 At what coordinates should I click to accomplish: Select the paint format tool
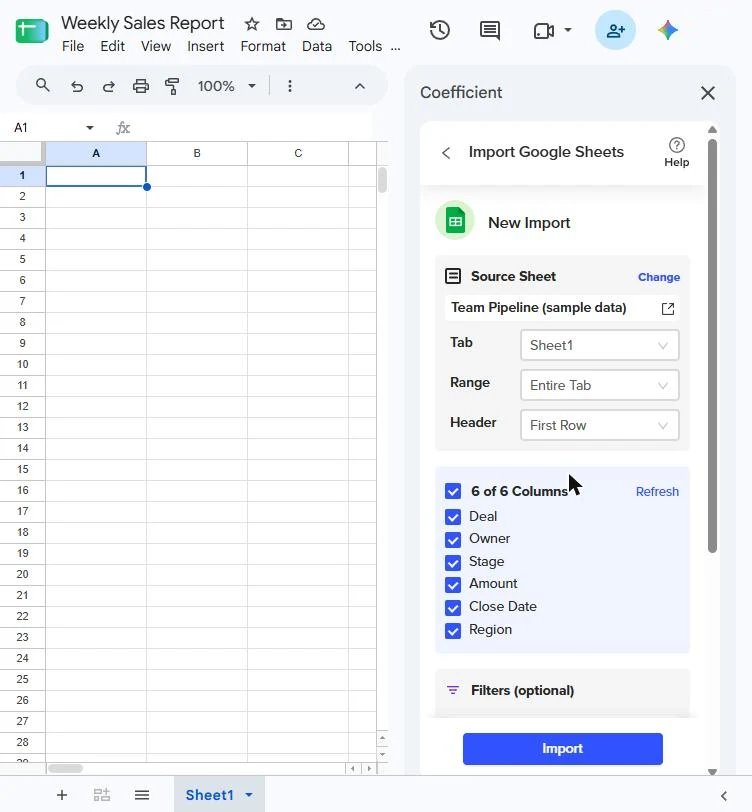click(172, 86)
